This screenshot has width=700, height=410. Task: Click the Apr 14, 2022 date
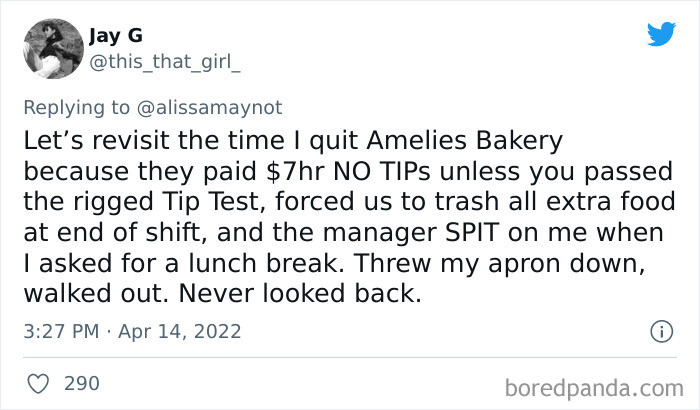click(x=179, y=331)
